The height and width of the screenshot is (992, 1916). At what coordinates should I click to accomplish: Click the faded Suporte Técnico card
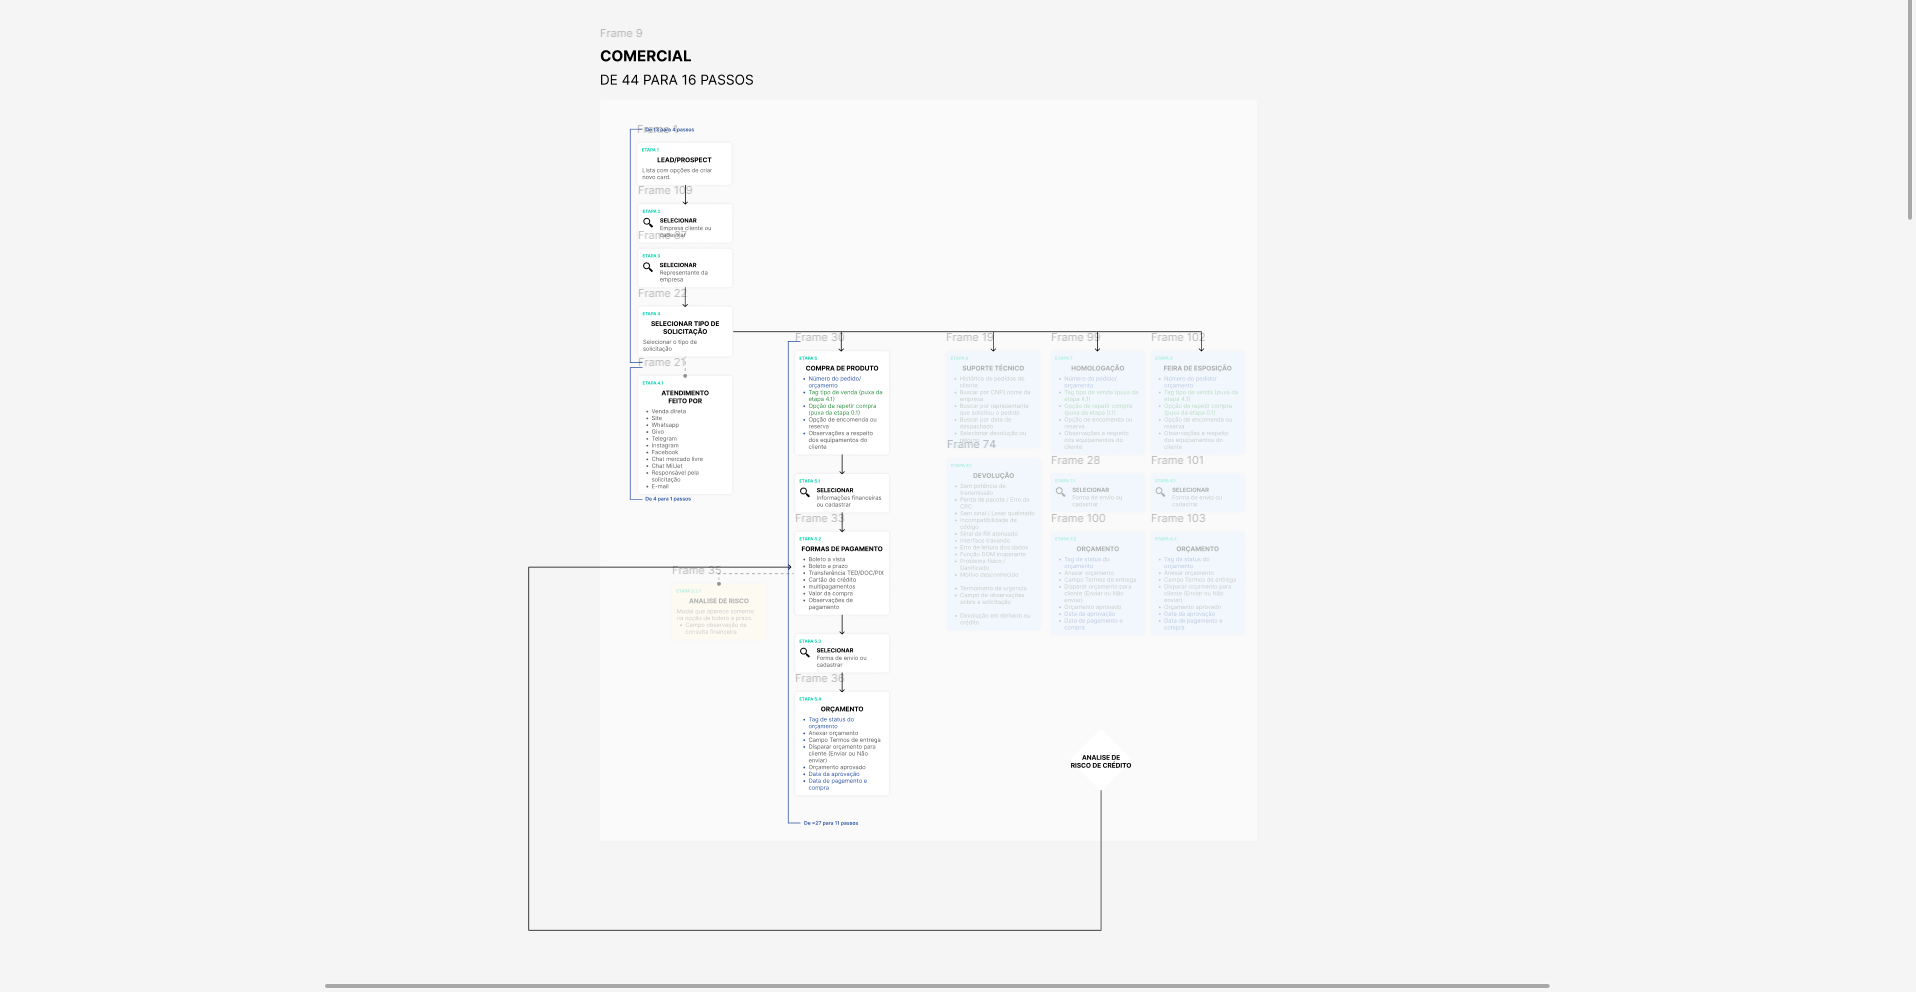tap(993, 398)
